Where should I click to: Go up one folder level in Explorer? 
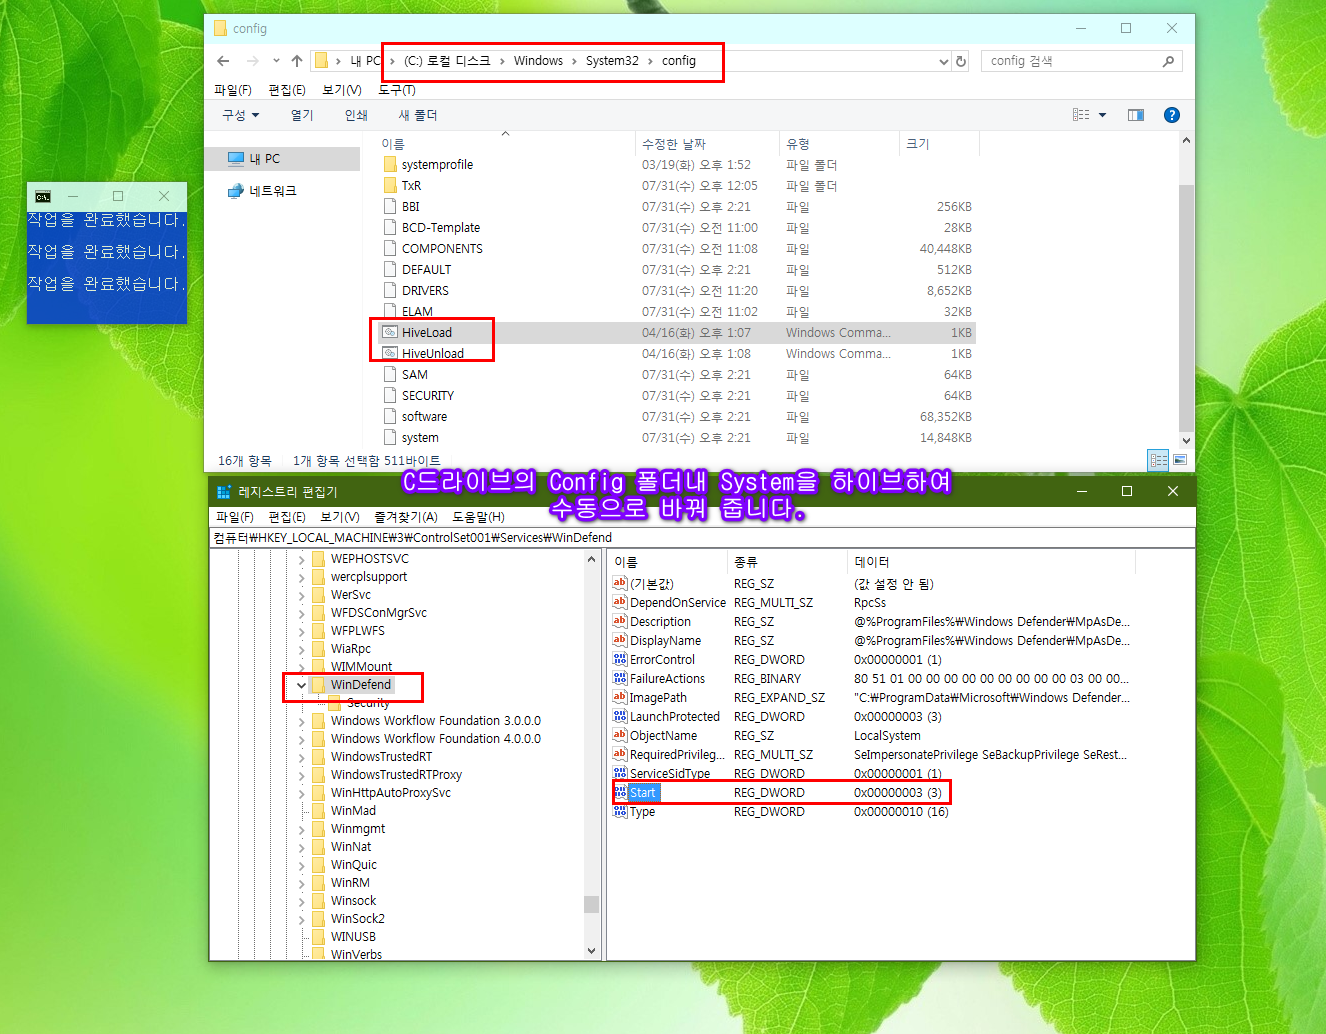(x=296, y=61)
